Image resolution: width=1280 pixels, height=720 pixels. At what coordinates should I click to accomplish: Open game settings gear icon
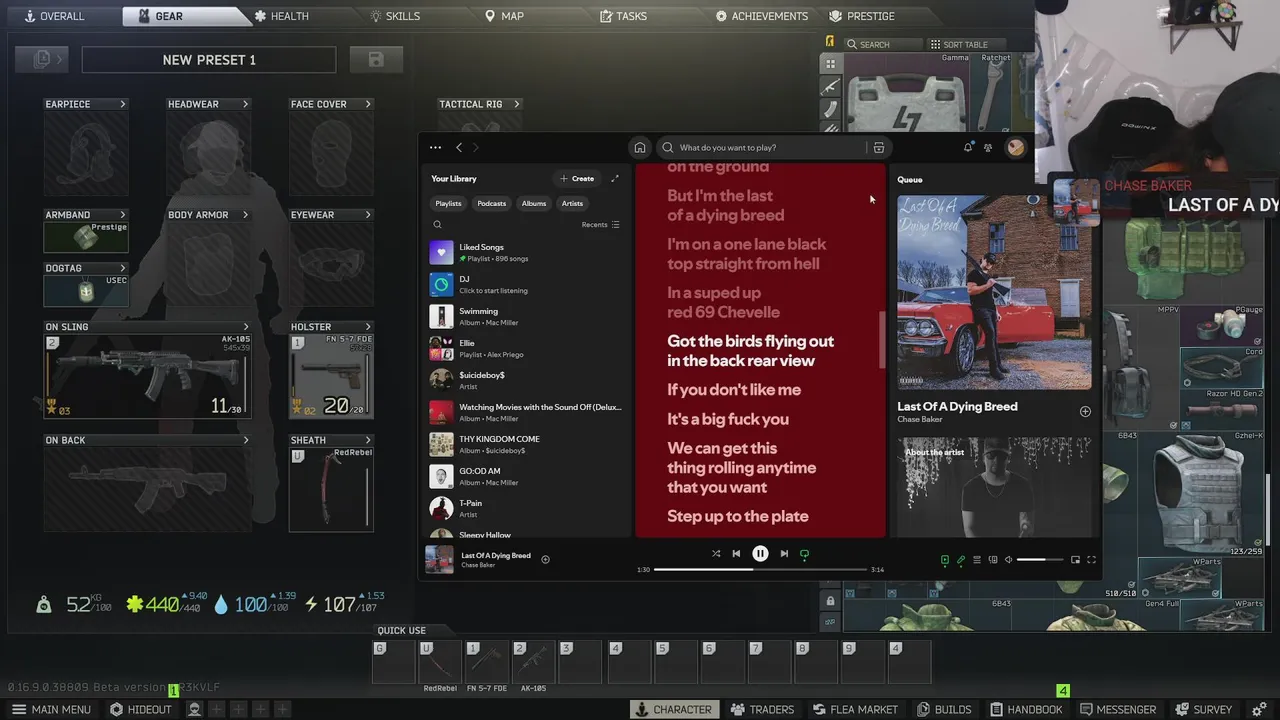point(1259,709)
